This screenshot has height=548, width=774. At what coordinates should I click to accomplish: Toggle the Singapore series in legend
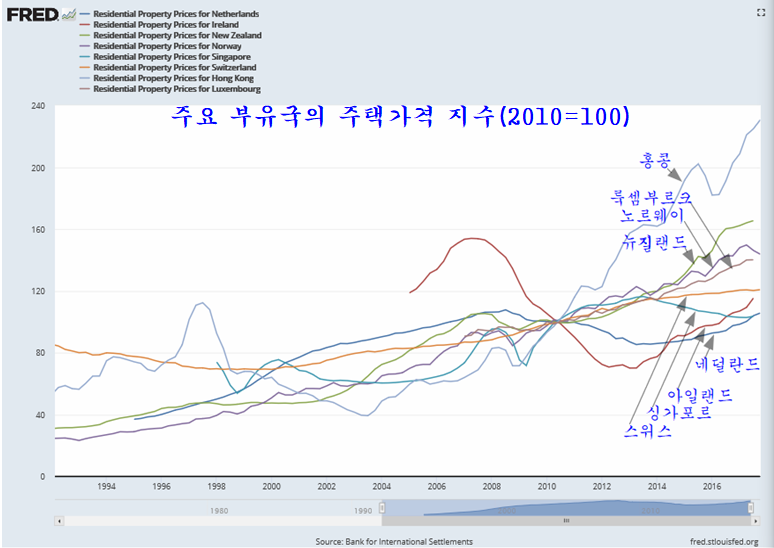pos(165,57)
